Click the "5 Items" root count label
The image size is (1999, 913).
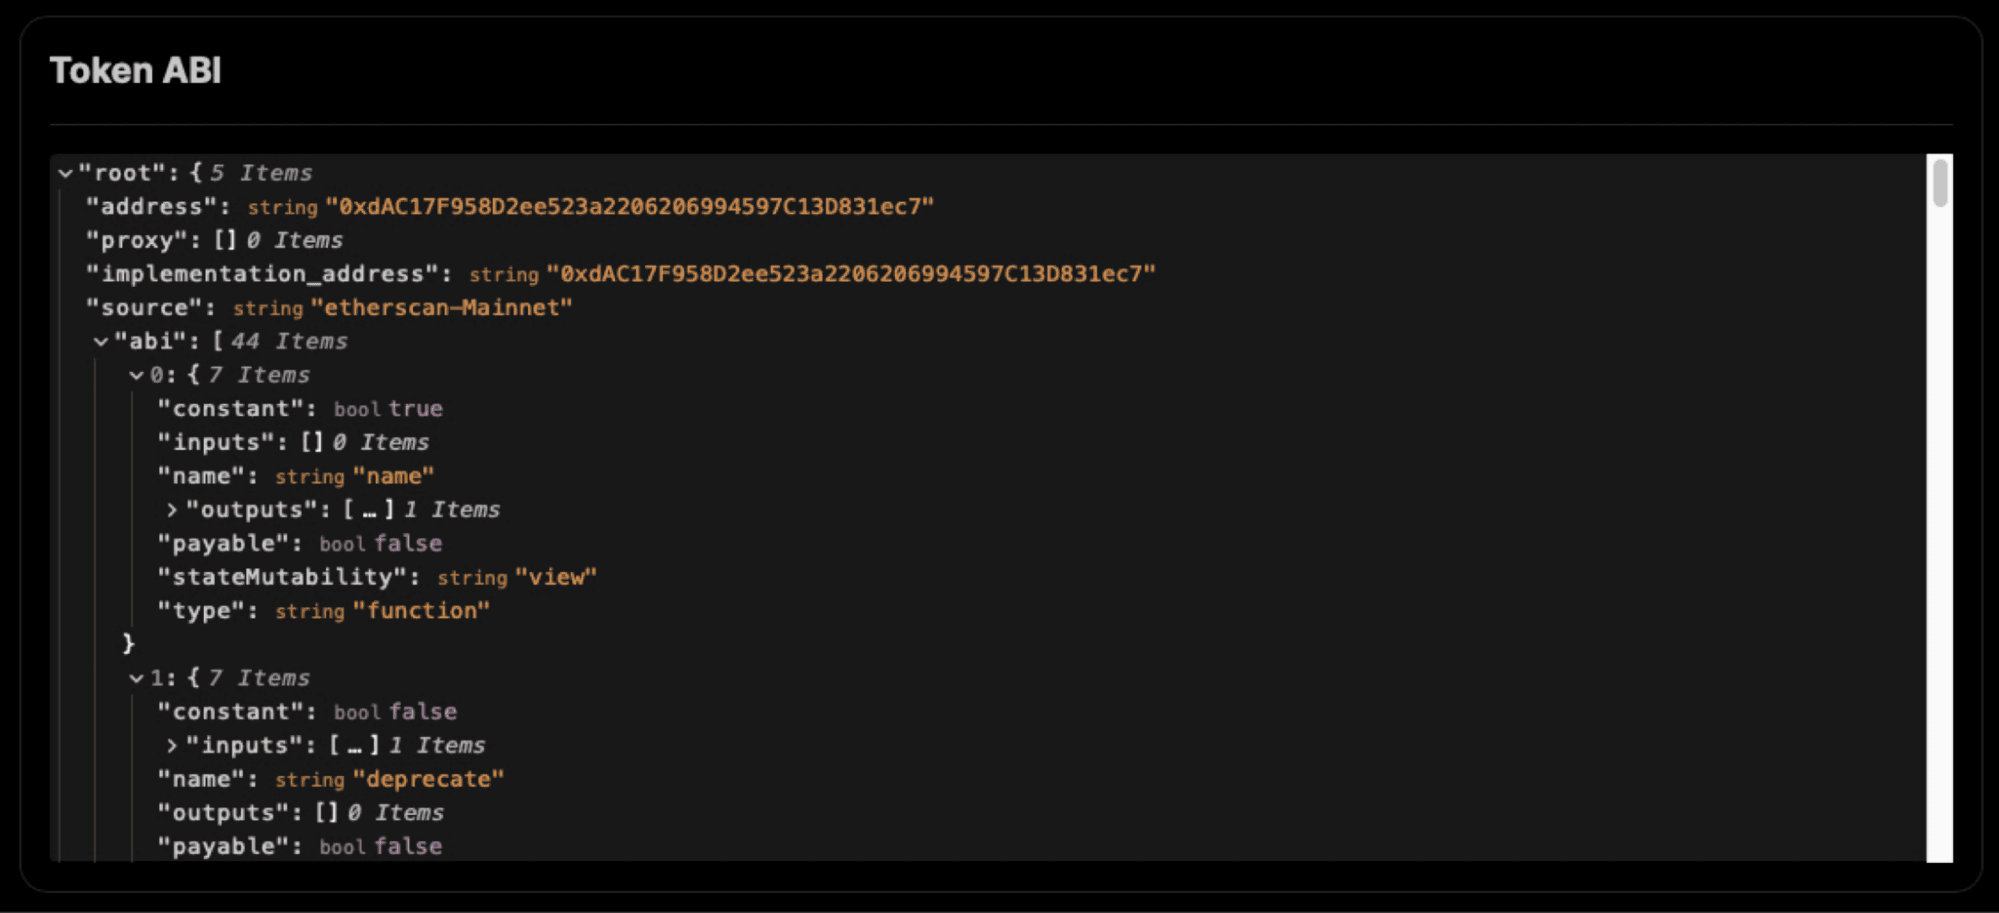click(x=261, y=173)
